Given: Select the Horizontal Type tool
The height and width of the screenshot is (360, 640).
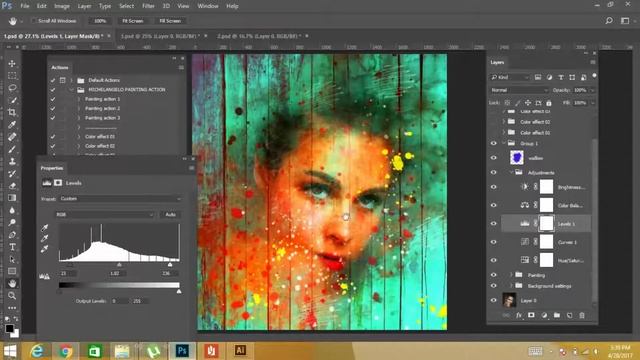Looking at the screenshot, I should 12,247.
